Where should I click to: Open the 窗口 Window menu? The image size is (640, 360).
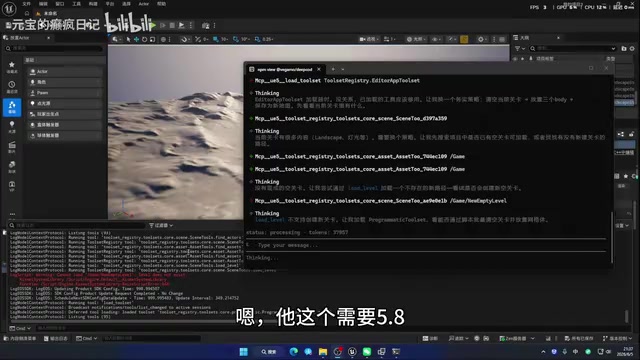pos(60,4)
